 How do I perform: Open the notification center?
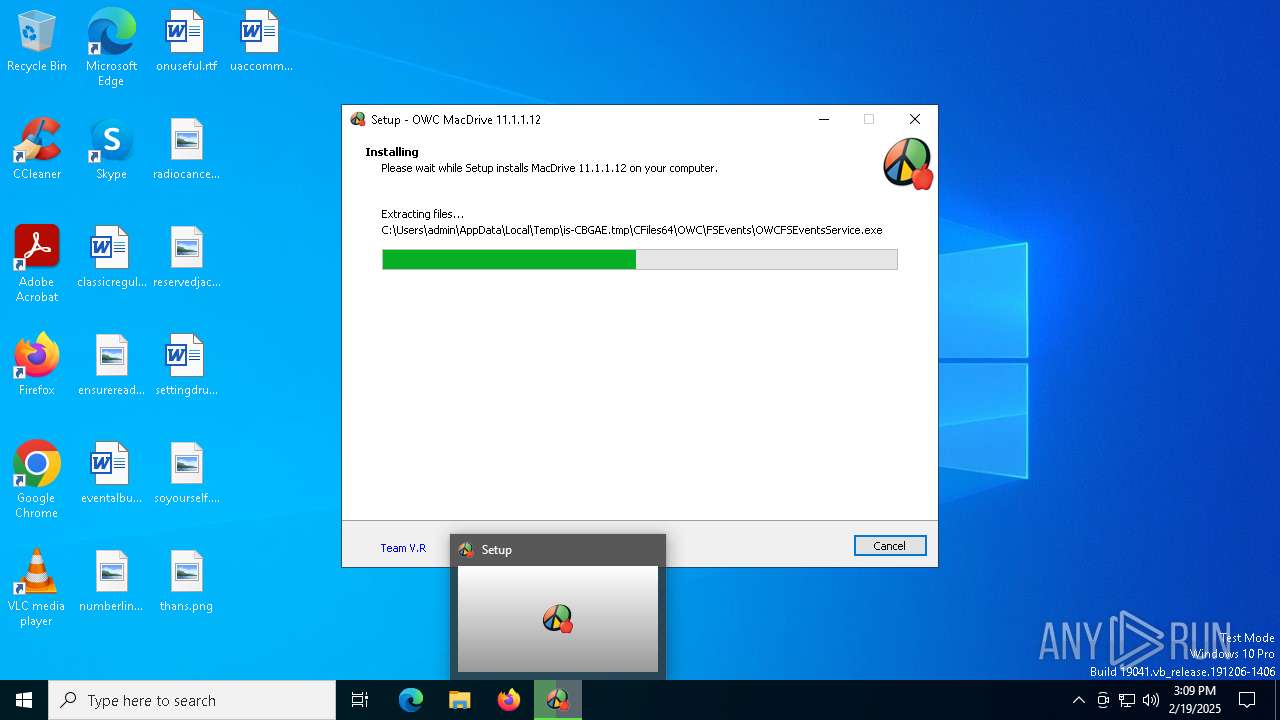click(1247, 700)
